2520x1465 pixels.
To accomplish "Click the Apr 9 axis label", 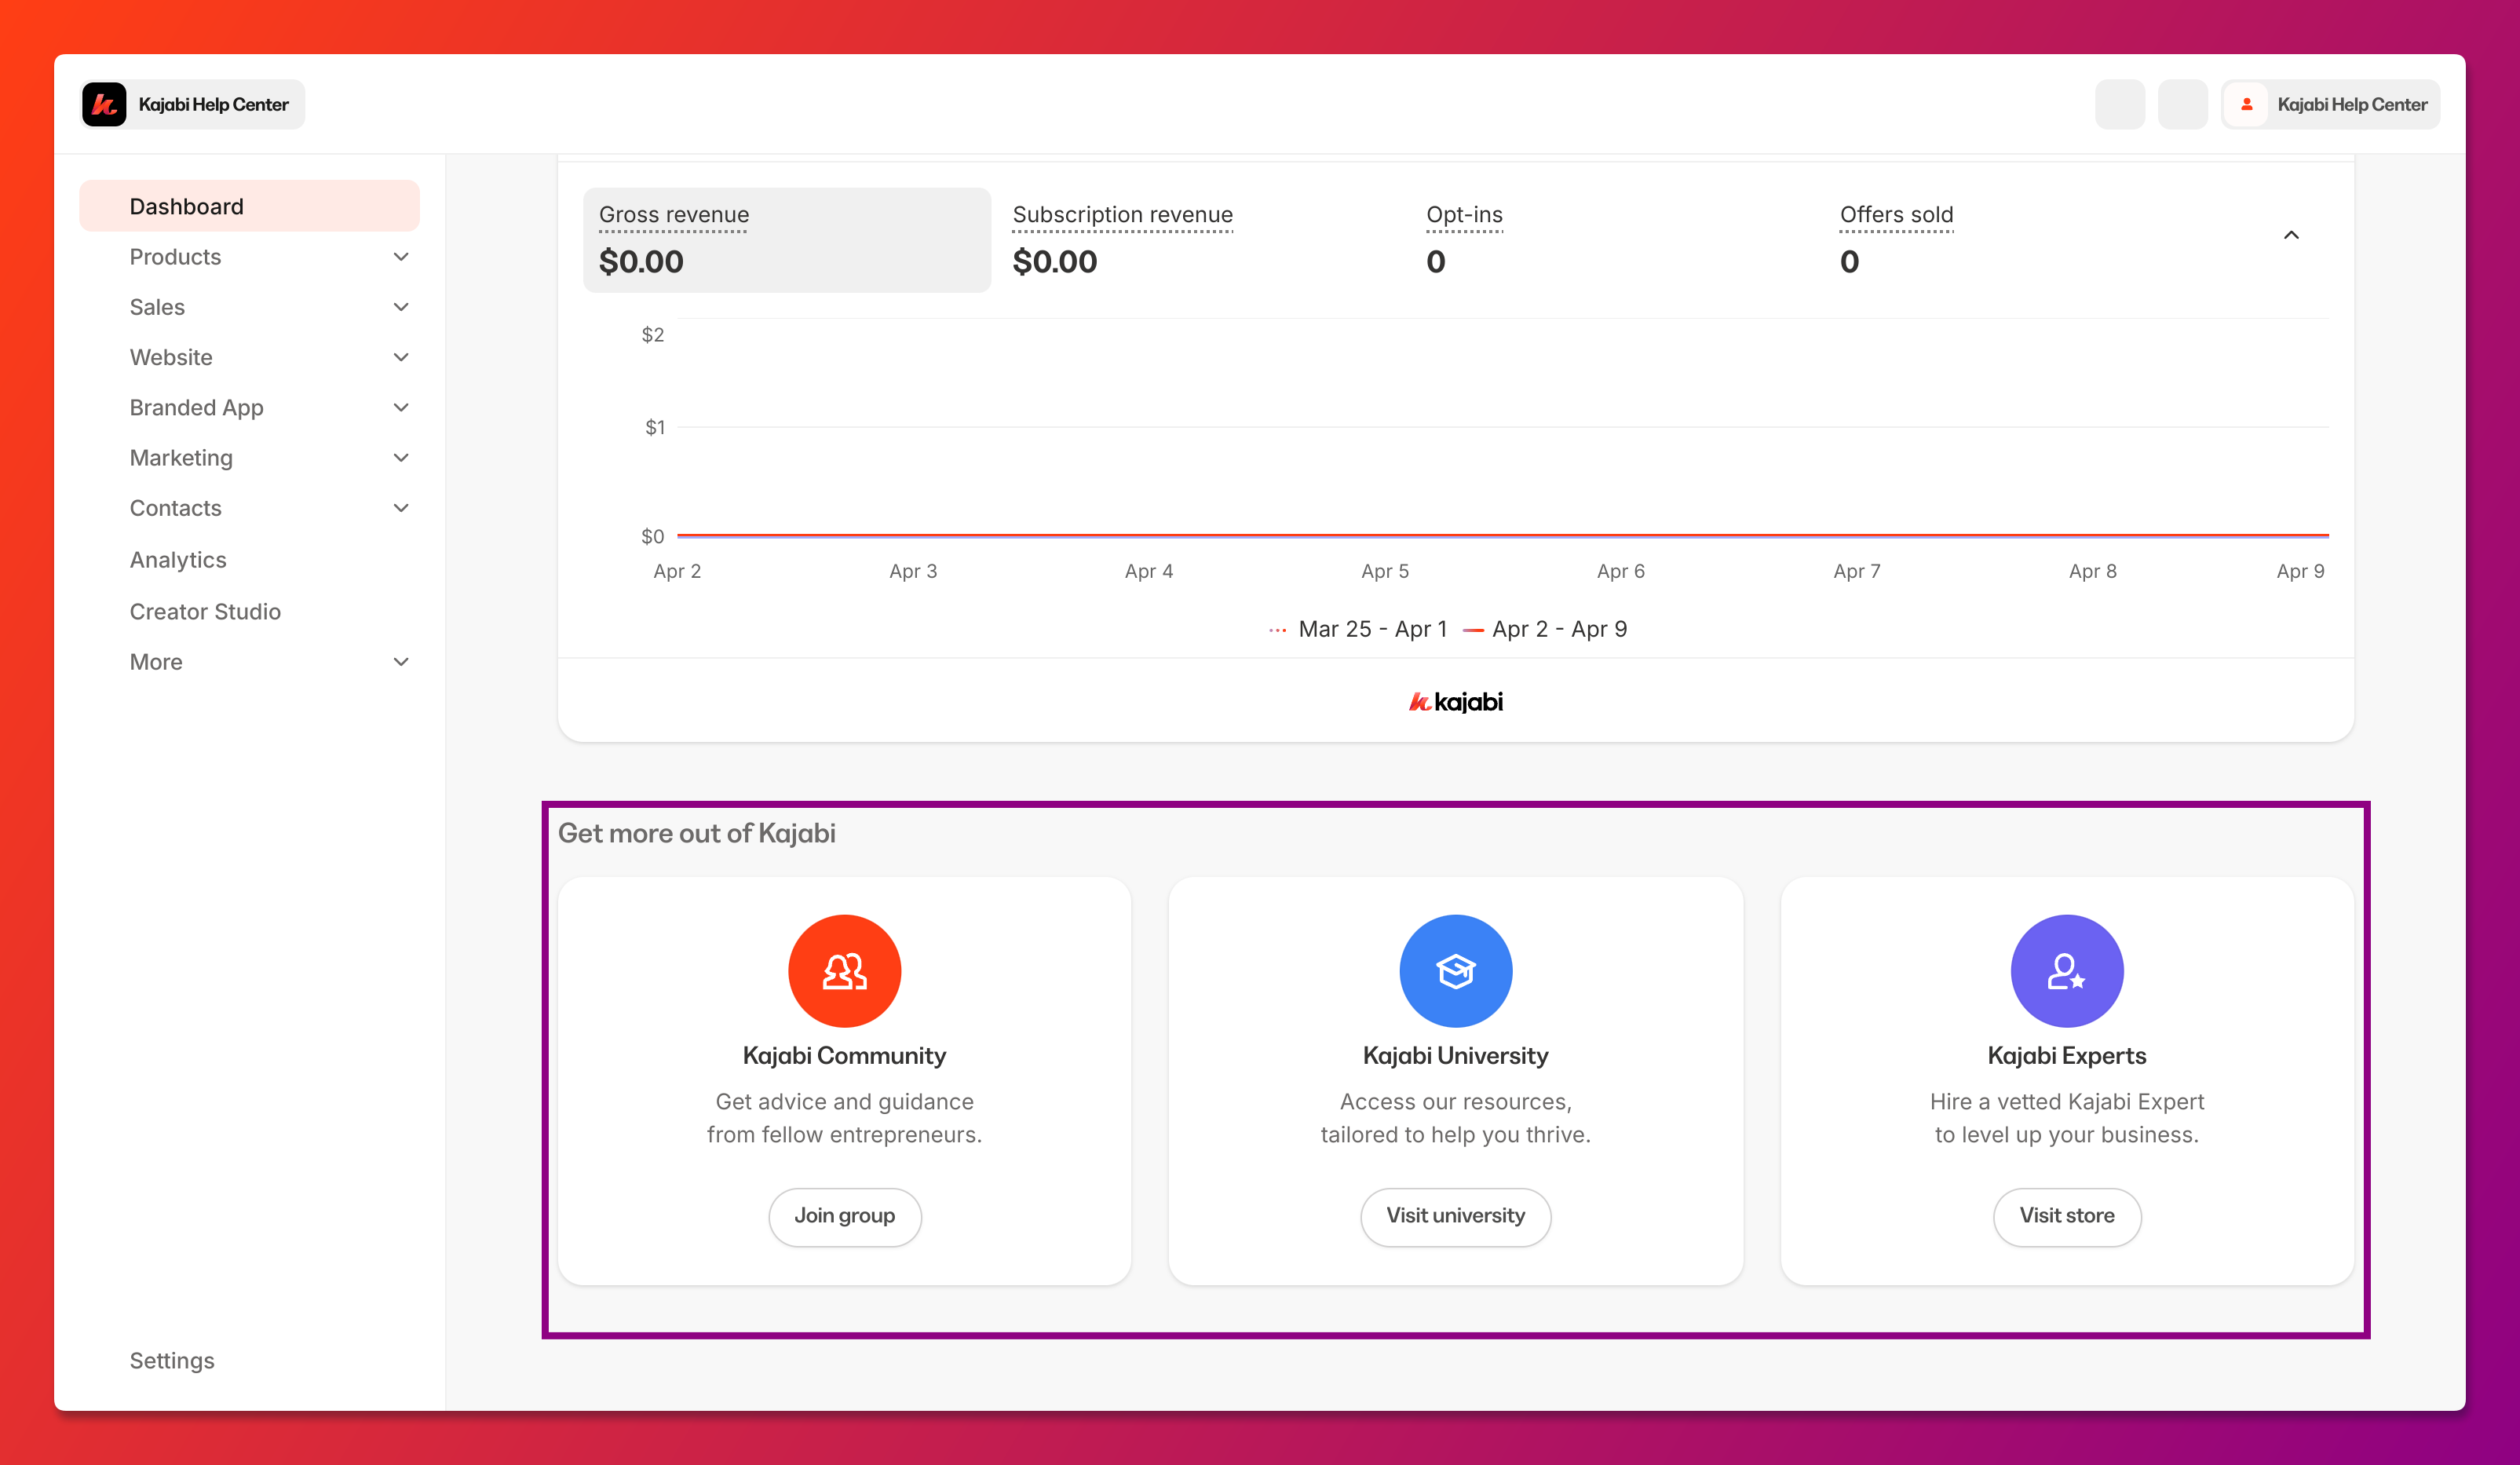I will click(x=2300, y=571).
